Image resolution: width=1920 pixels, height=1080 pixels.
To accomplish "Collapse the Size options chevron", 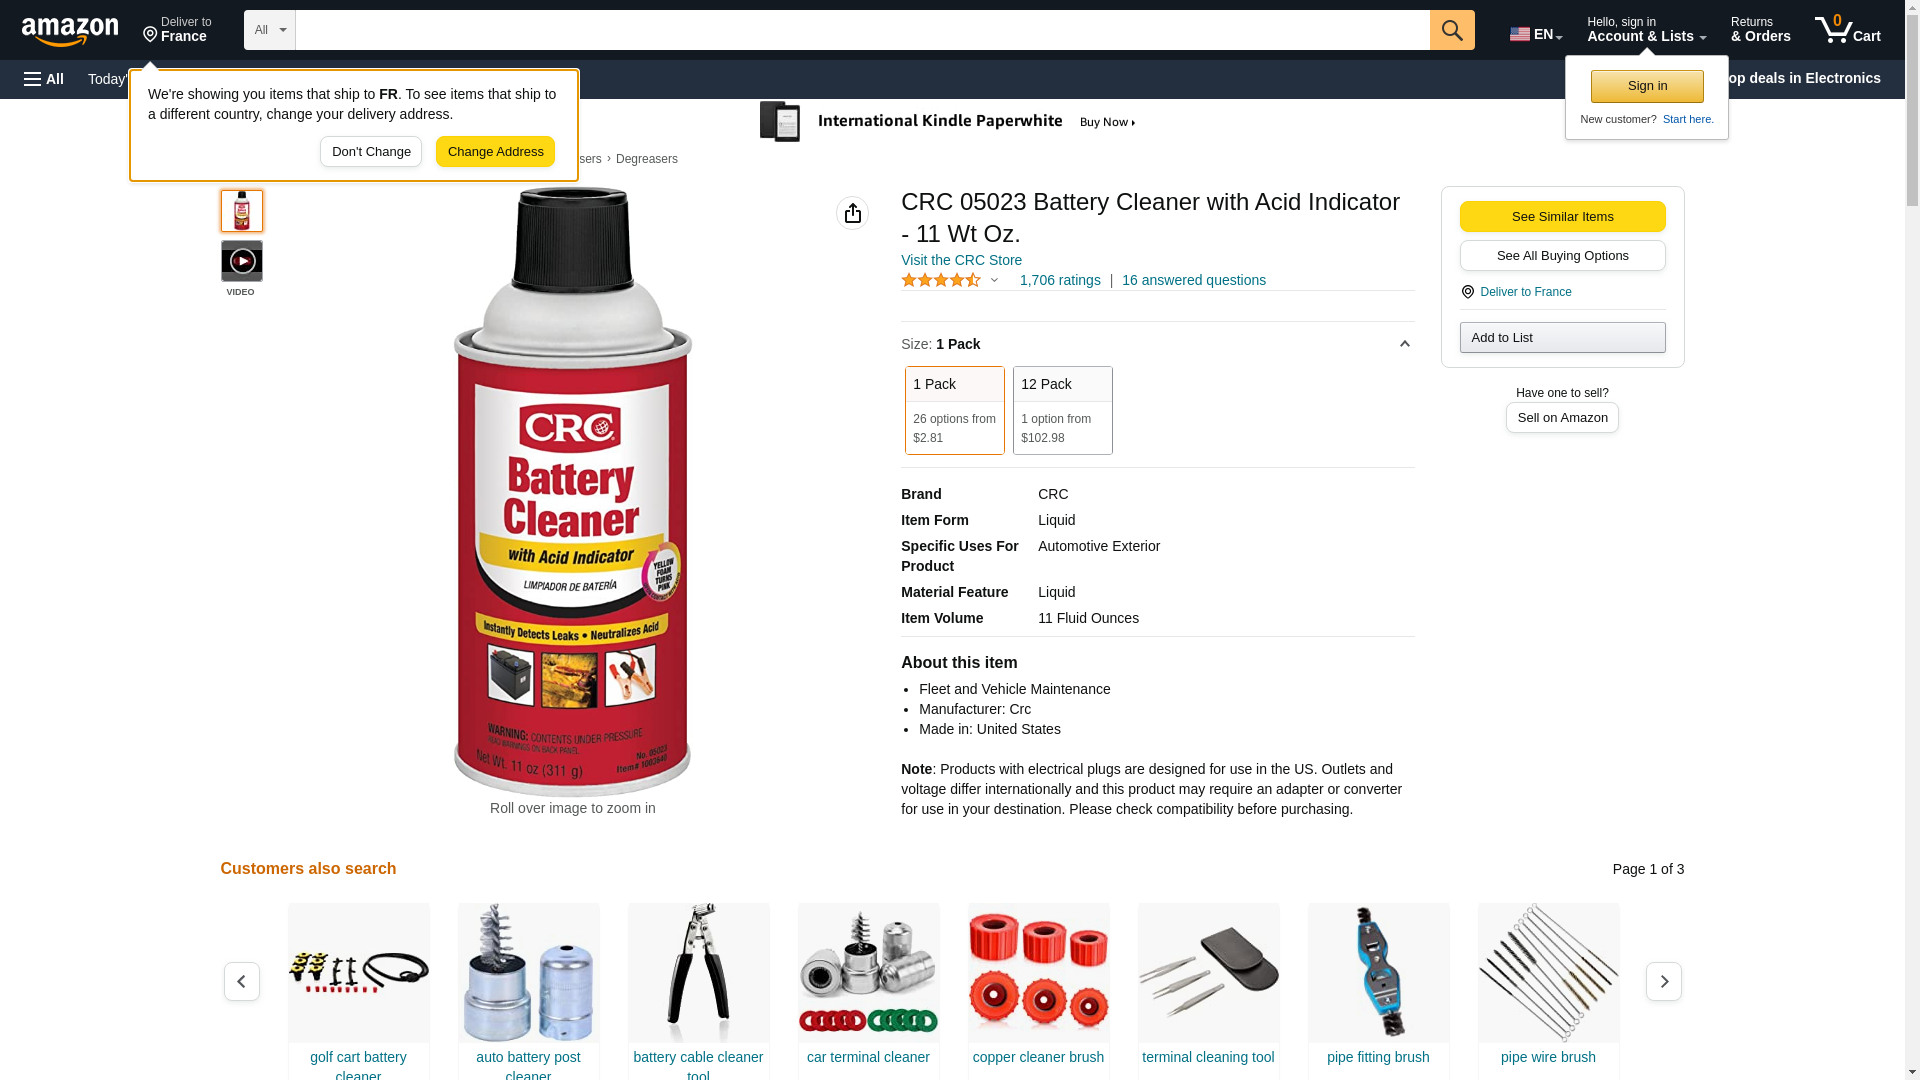I will tap(1404, 344).
